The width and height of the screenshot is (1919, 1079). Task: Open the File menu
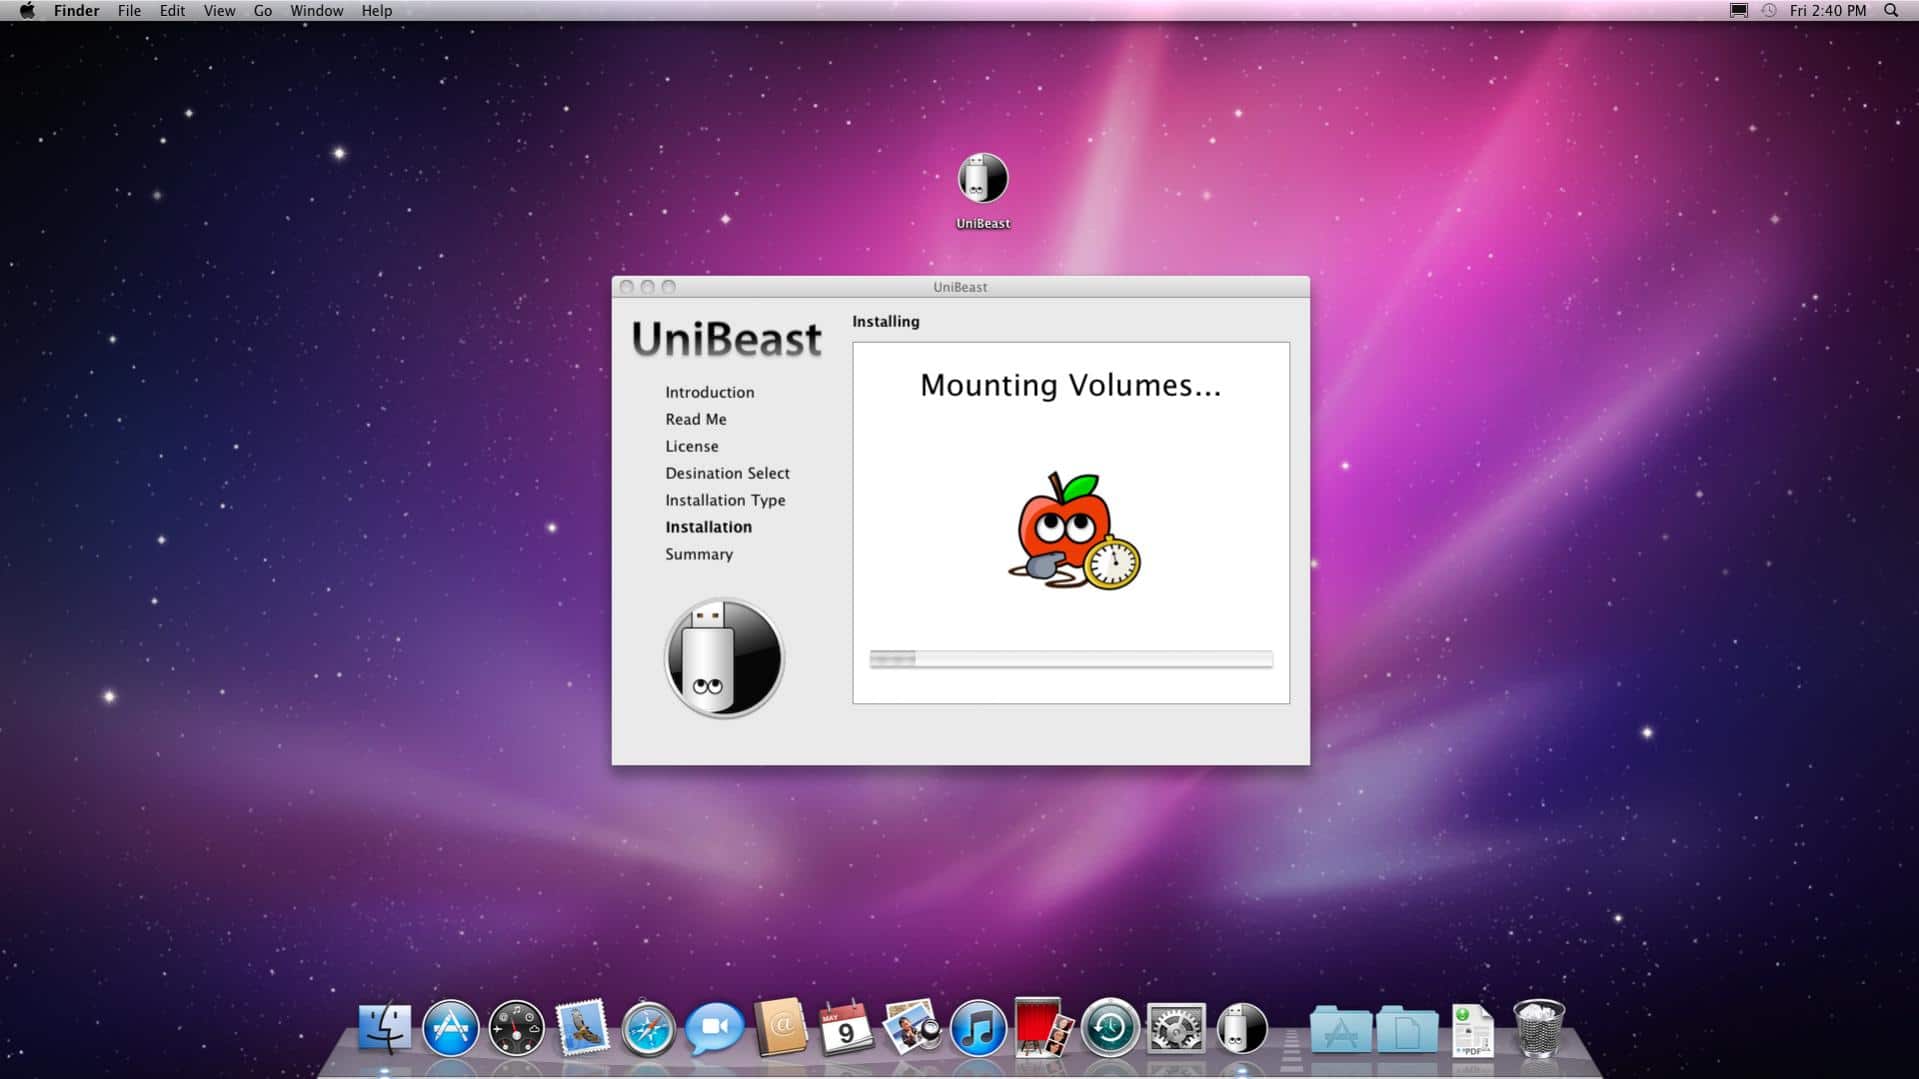pos(129,10)
